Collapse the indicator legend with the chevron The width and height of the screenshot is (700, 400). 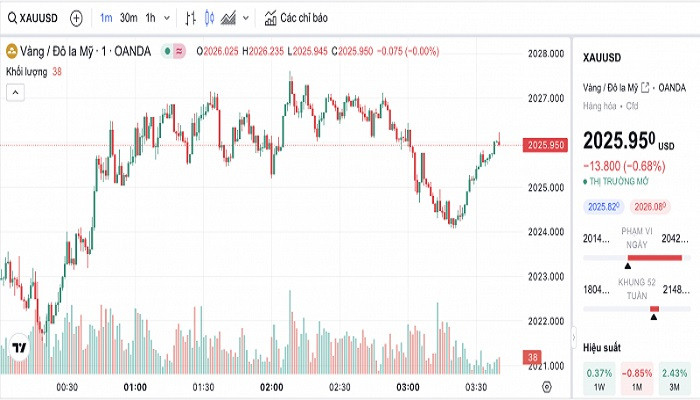15,92
